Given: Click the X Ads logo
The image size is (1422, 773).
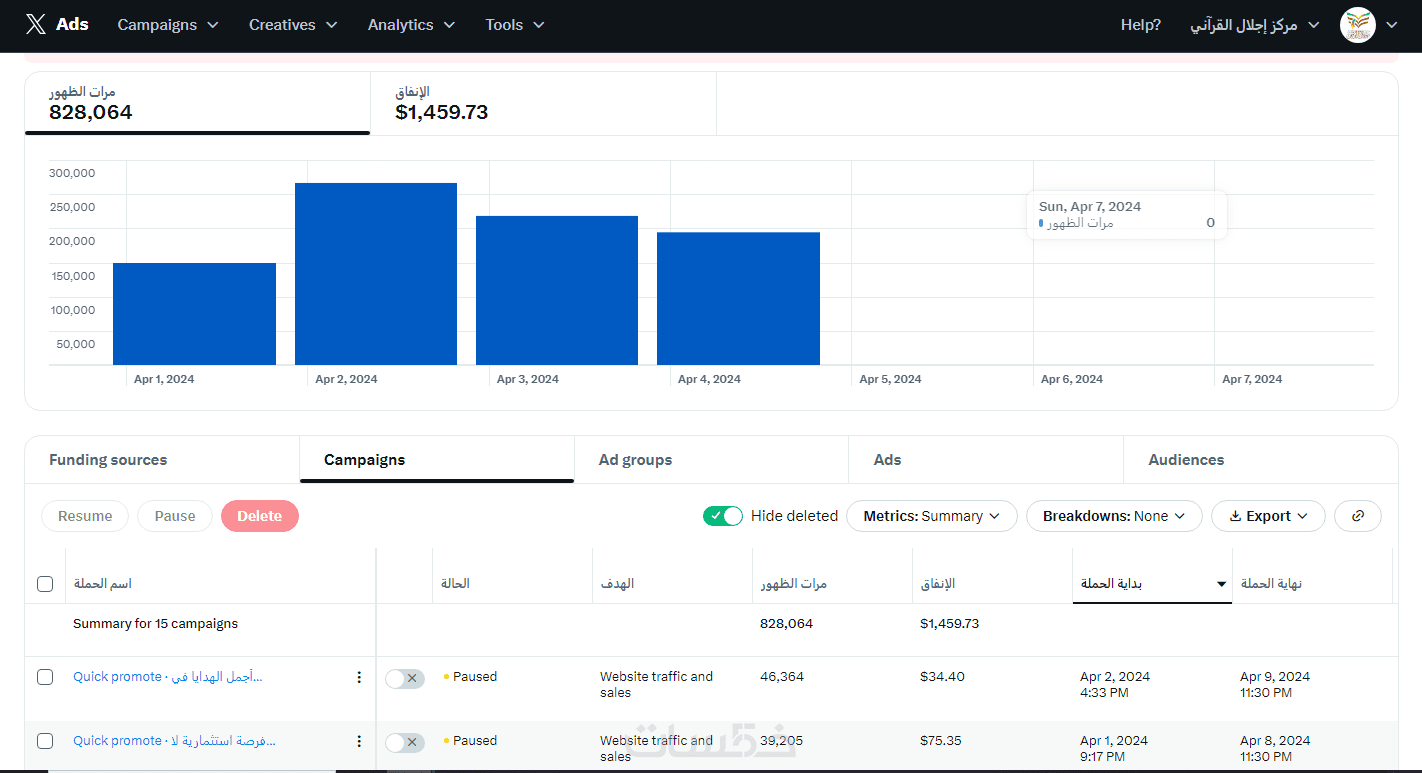Looking at the screenshot, I should (57, 24).
